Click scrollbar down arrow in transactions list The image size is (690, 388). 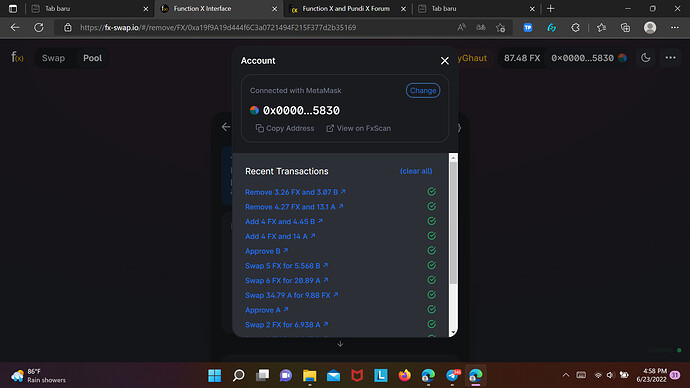click(453, 333)
